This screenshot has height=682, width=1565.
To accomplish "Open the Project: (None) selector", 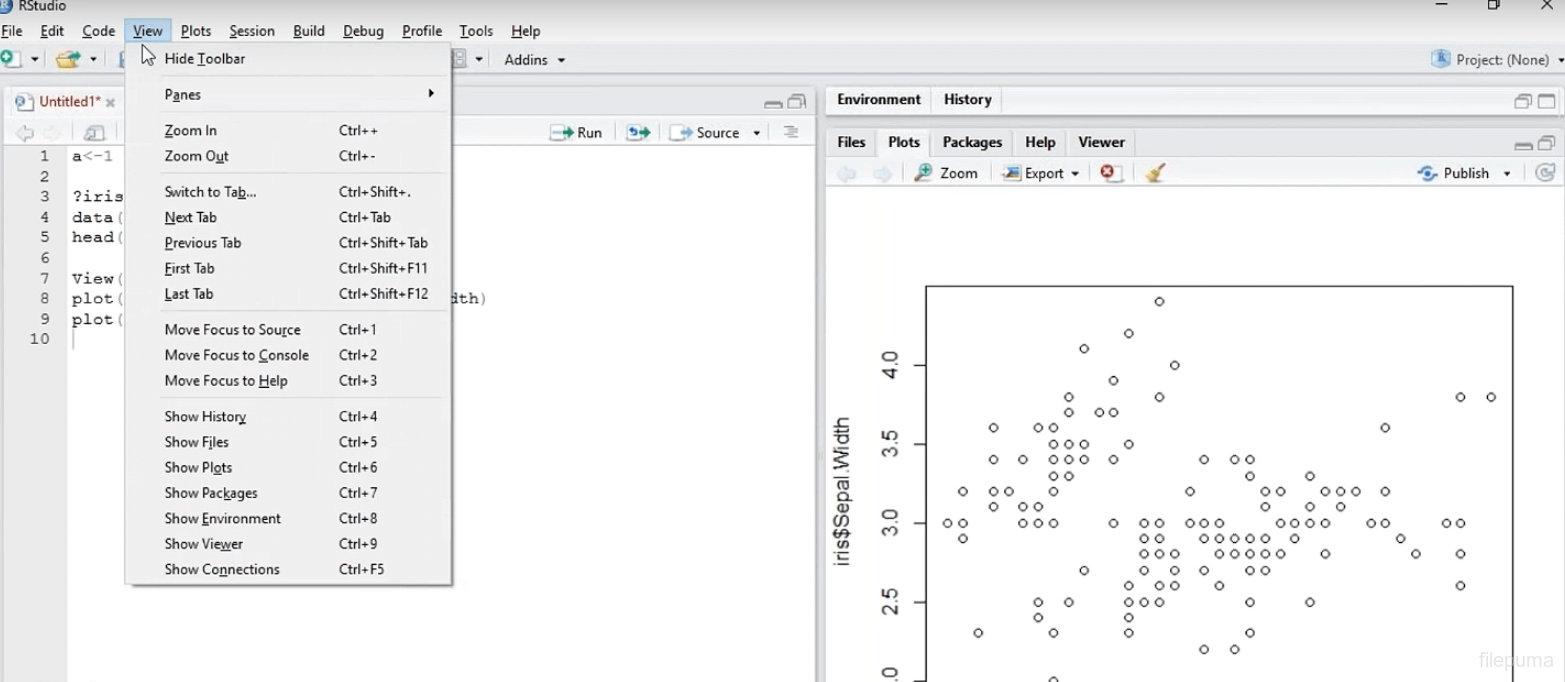I will point(1497,59).
